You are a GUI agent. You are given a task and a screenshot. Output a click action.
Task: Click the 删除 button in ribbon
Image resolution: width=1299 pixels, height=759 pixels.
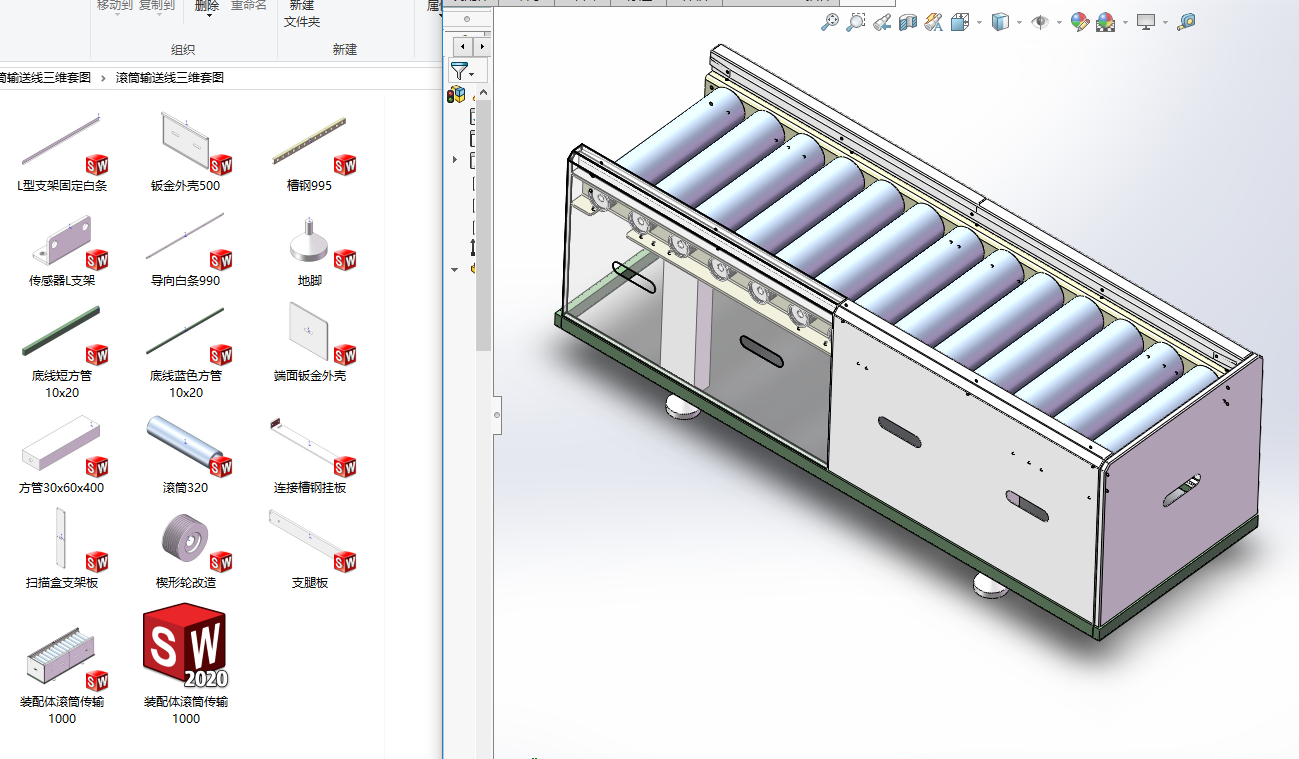pyautogui.click(x=207, y=6)
